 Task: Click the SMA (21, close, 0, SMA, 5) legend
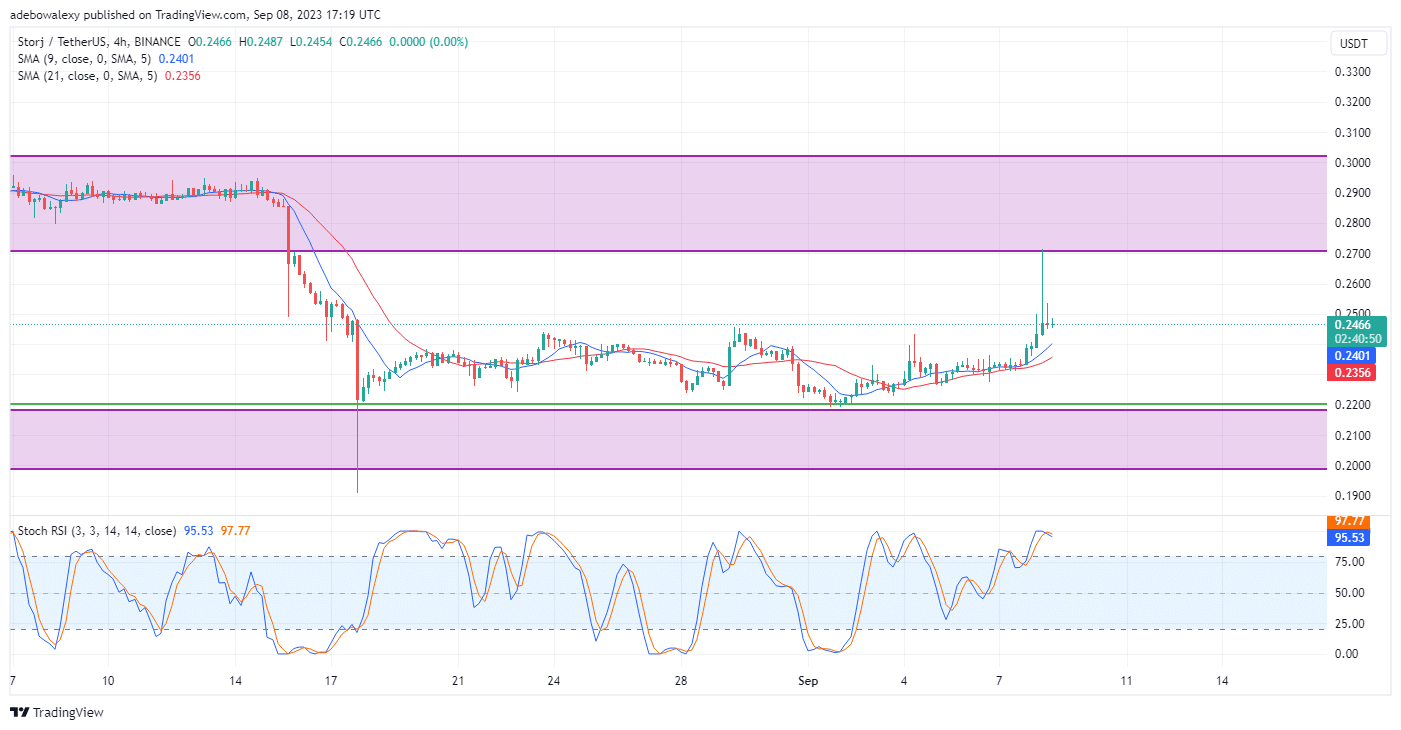87,76
